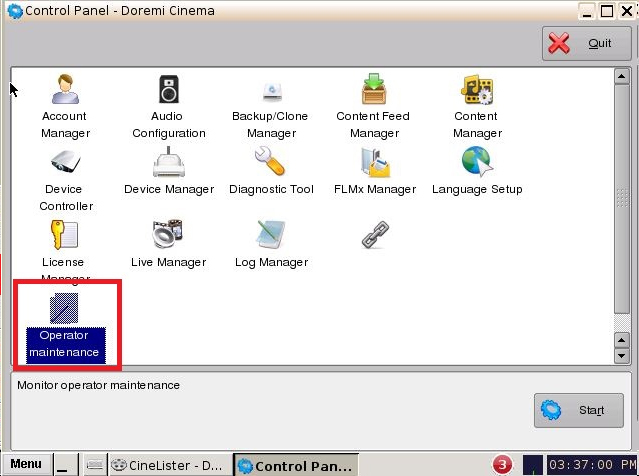Viewport: 639px width, 476px height.
Task: Click the system monitor tray graph
Action: coord(533,465)
